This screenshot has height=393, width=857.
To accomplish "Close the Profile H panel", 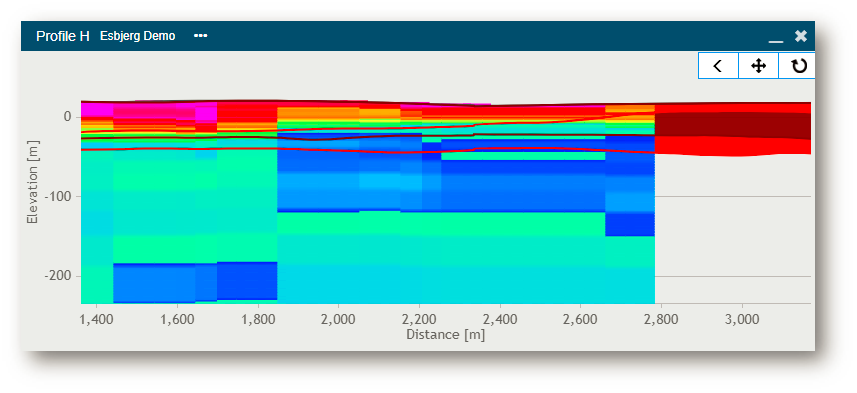I will pyautogui.click(x=801, y=36).
